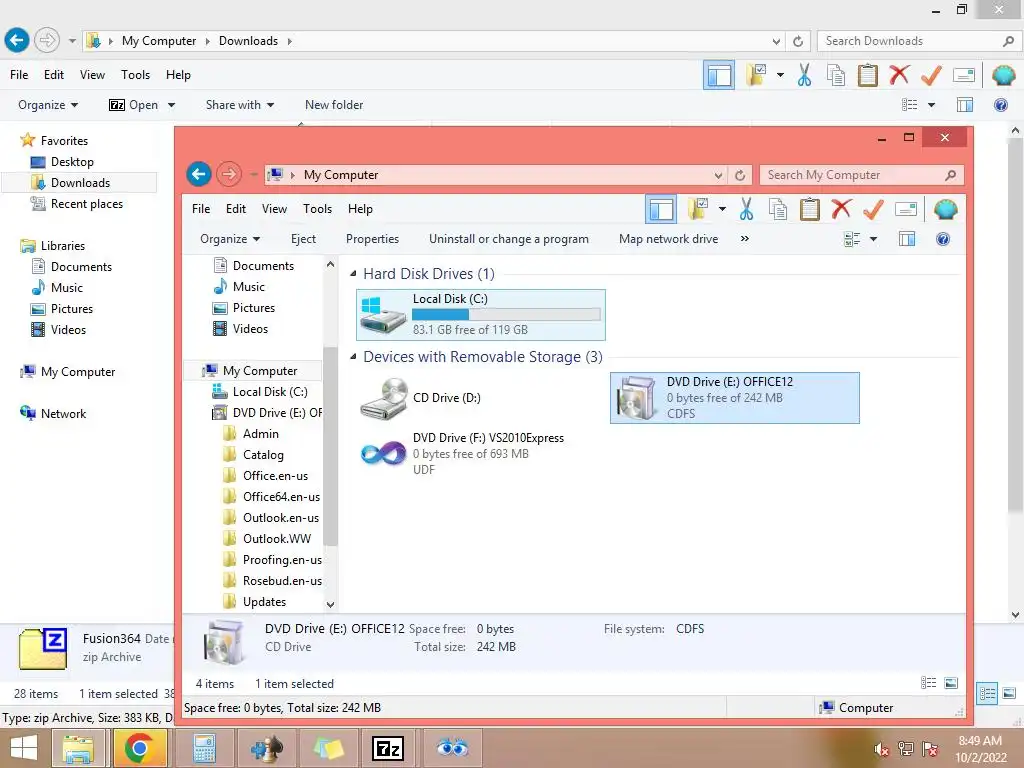Select Local Disk (C:) drive tile
1024x768 pixels.
pos(481,315)
